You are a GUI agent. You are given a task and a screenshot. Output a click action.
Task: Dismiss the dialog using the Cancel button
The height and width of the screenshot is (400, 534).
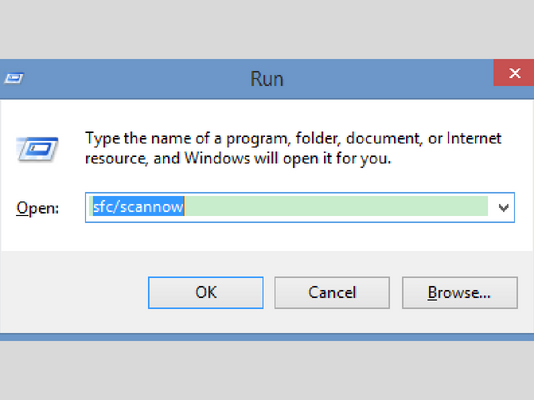tap(332, 292)
